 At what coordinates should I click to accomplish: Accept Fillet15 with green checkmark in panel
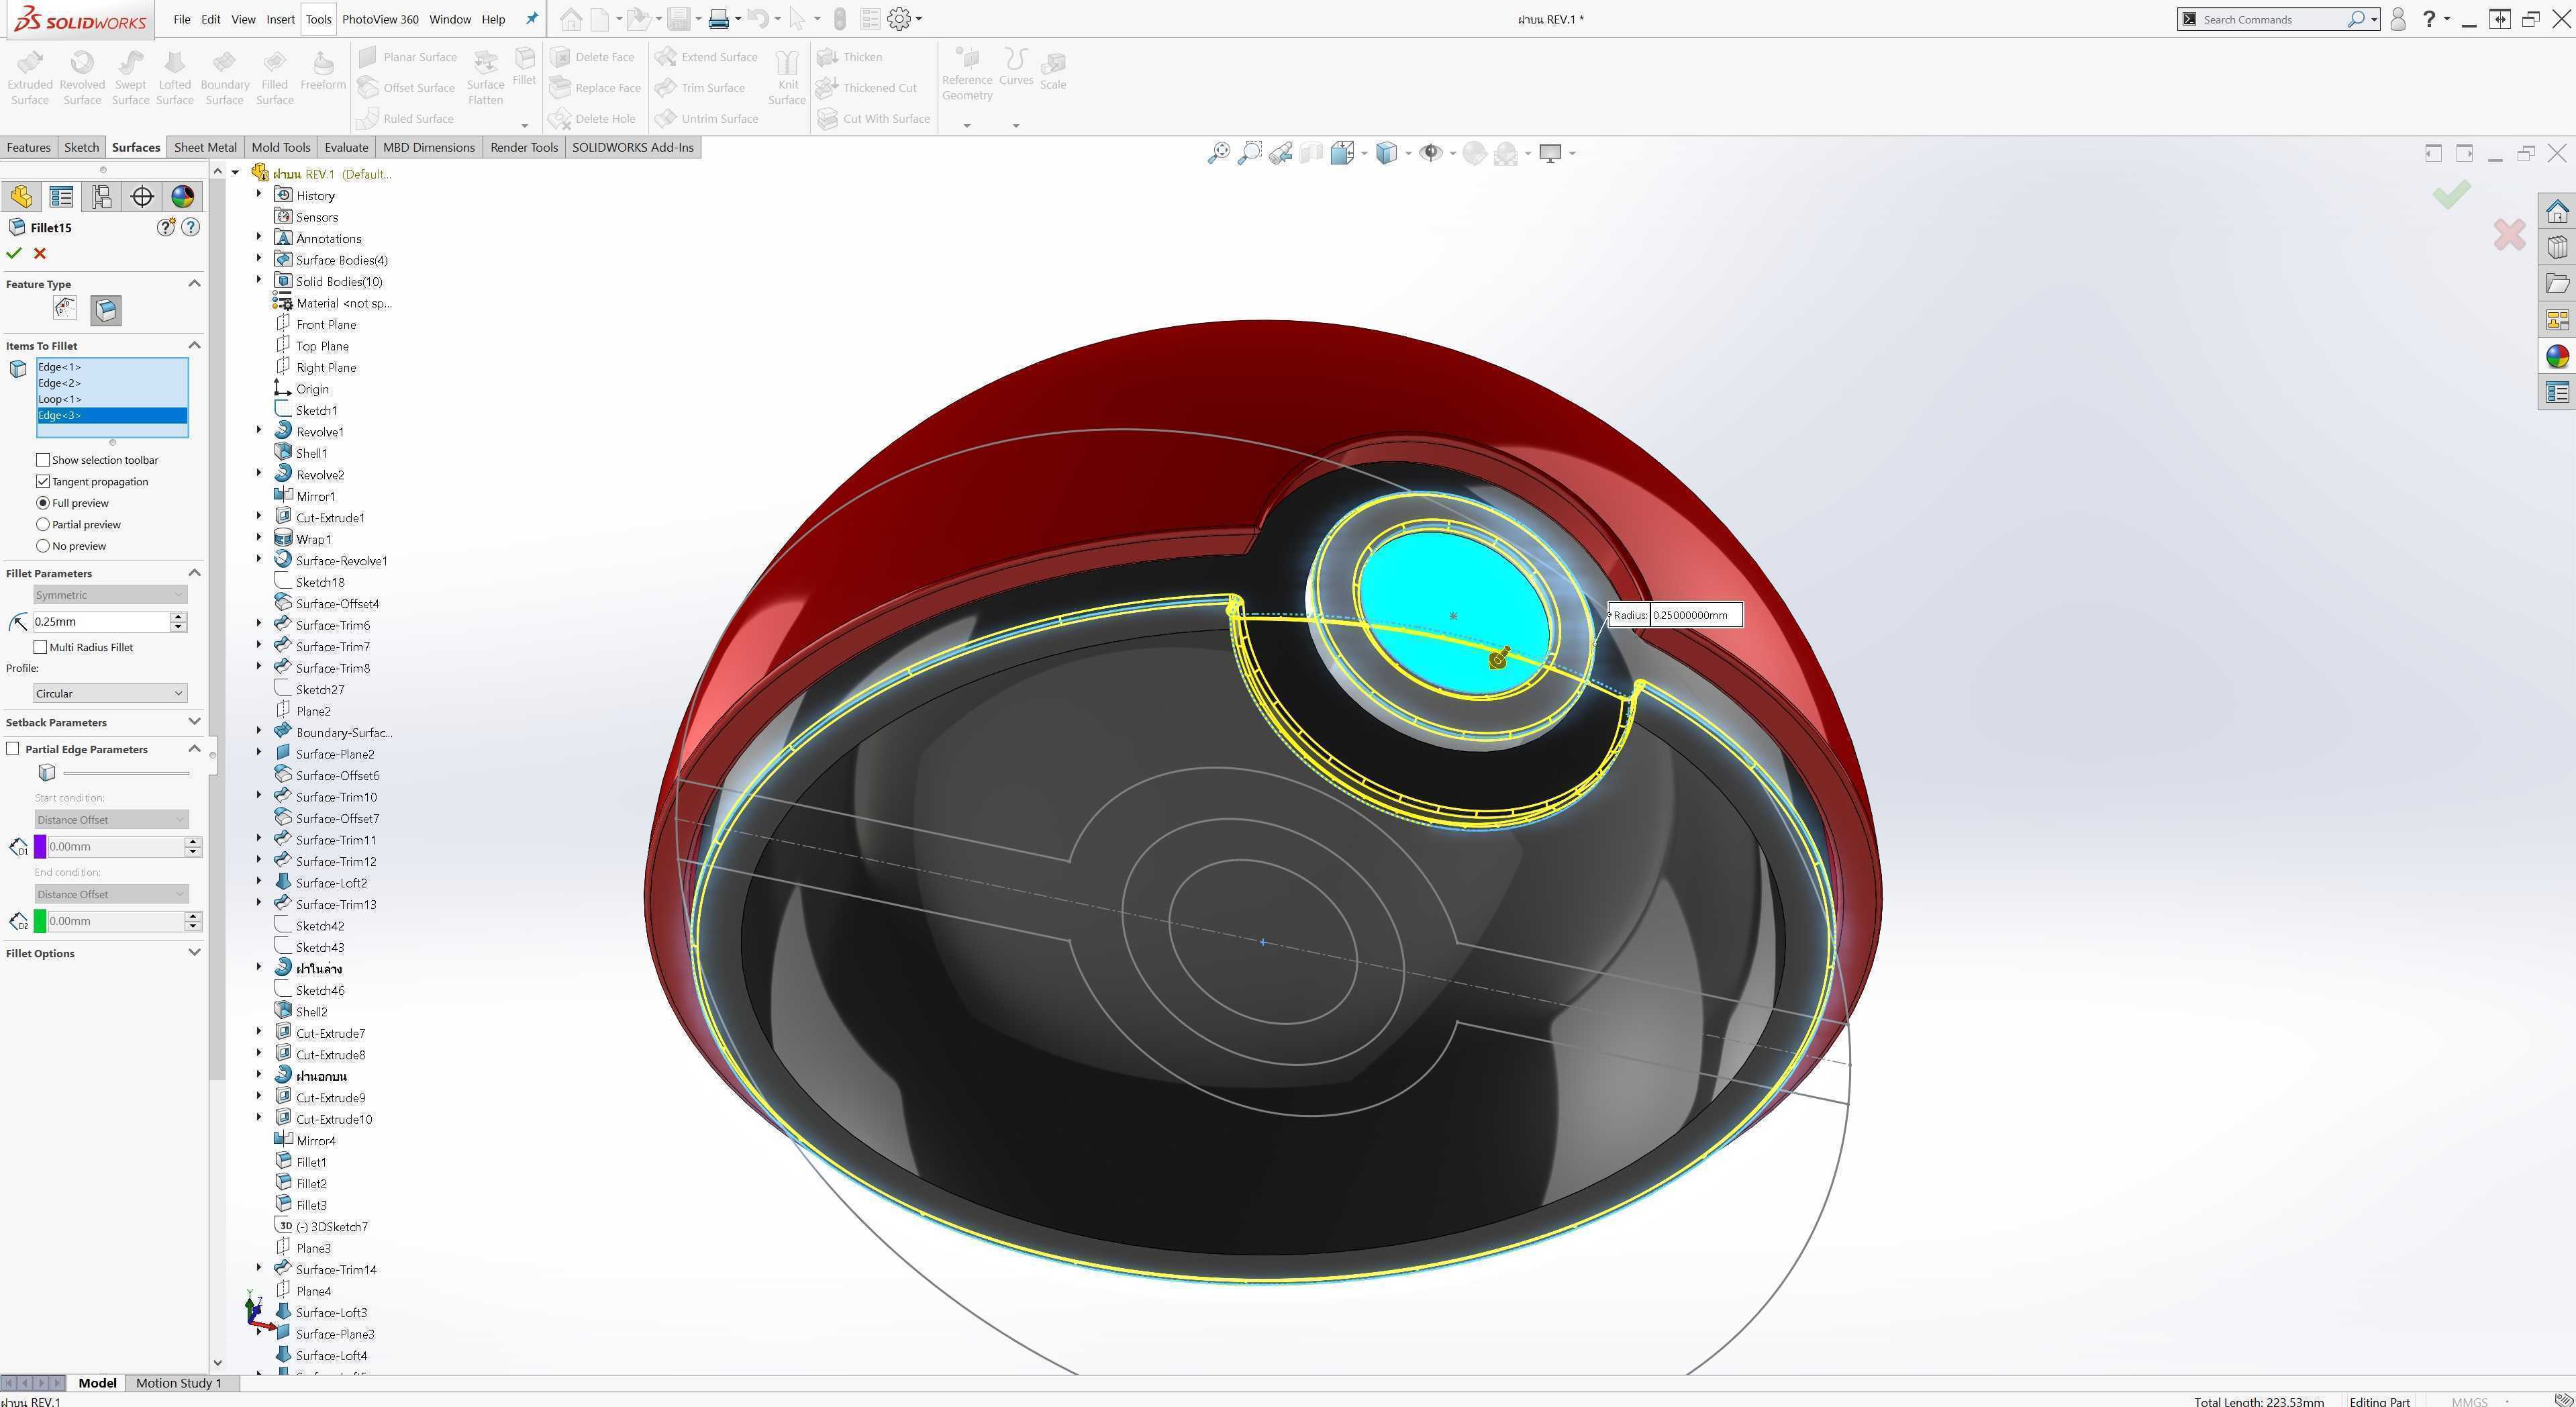14,253
